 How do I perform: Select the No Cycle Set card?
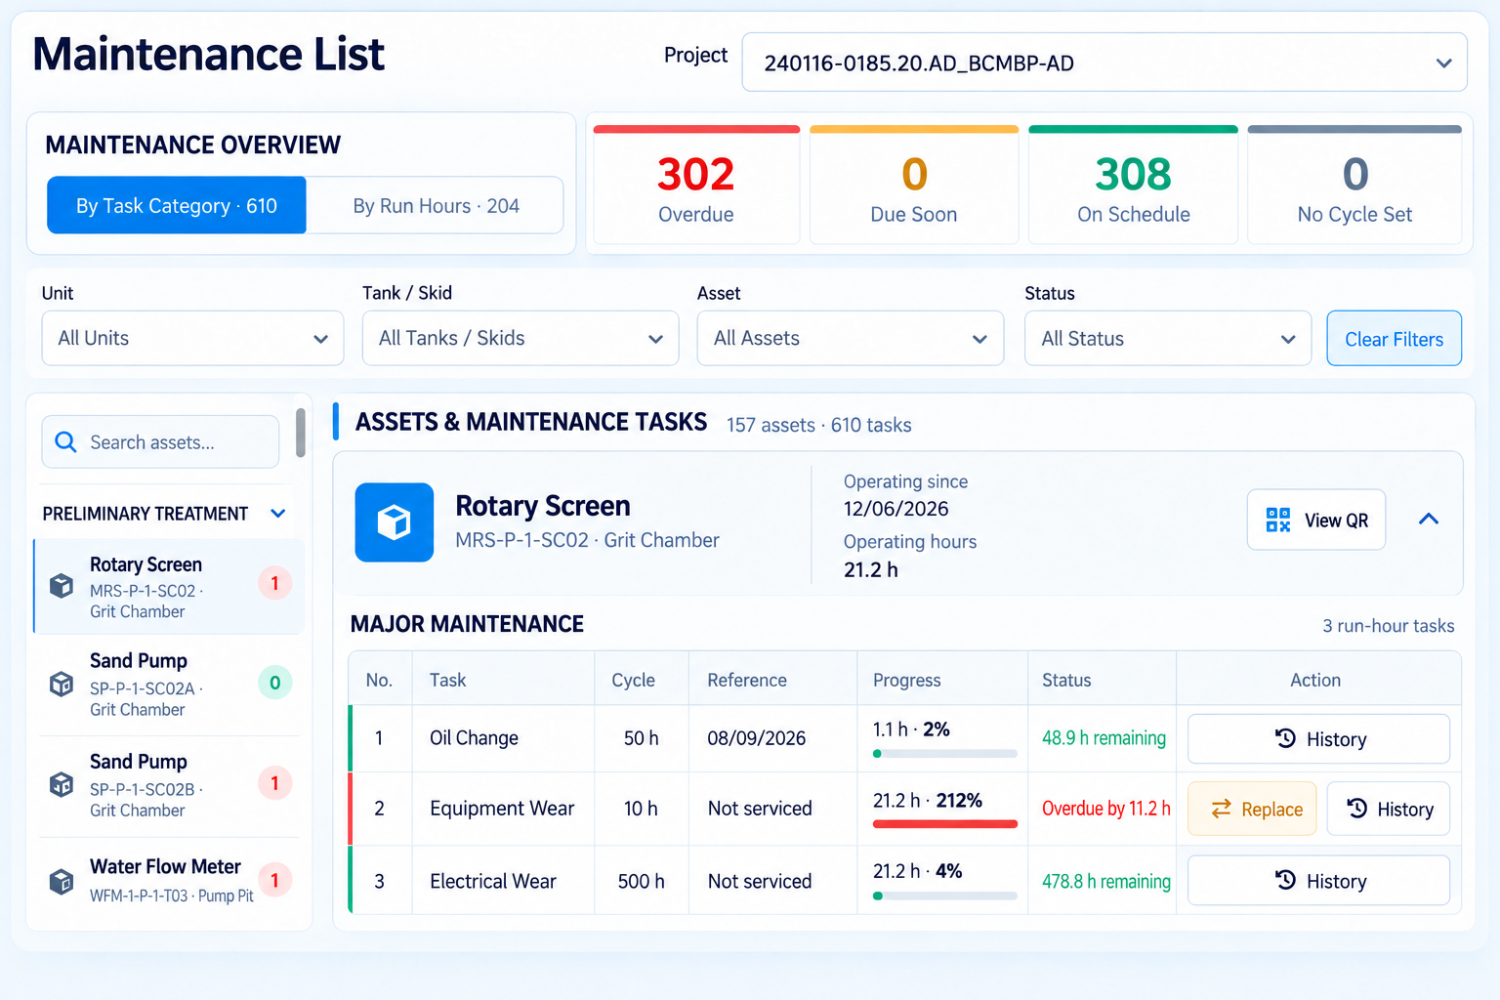(1355, 185)
